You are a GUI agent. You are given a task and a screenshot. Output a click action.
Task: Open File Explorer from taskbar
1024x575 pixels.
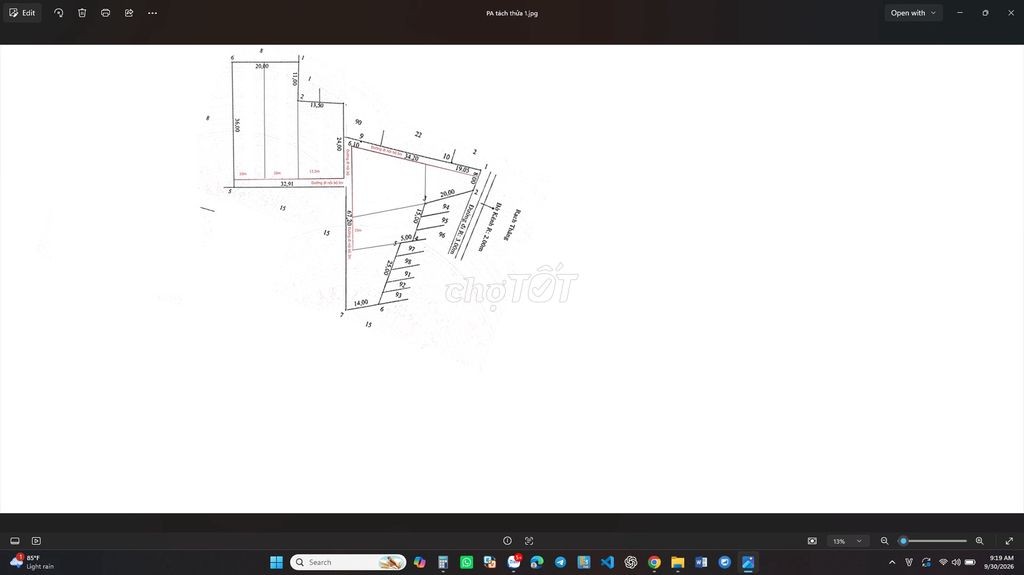point(678,563)
